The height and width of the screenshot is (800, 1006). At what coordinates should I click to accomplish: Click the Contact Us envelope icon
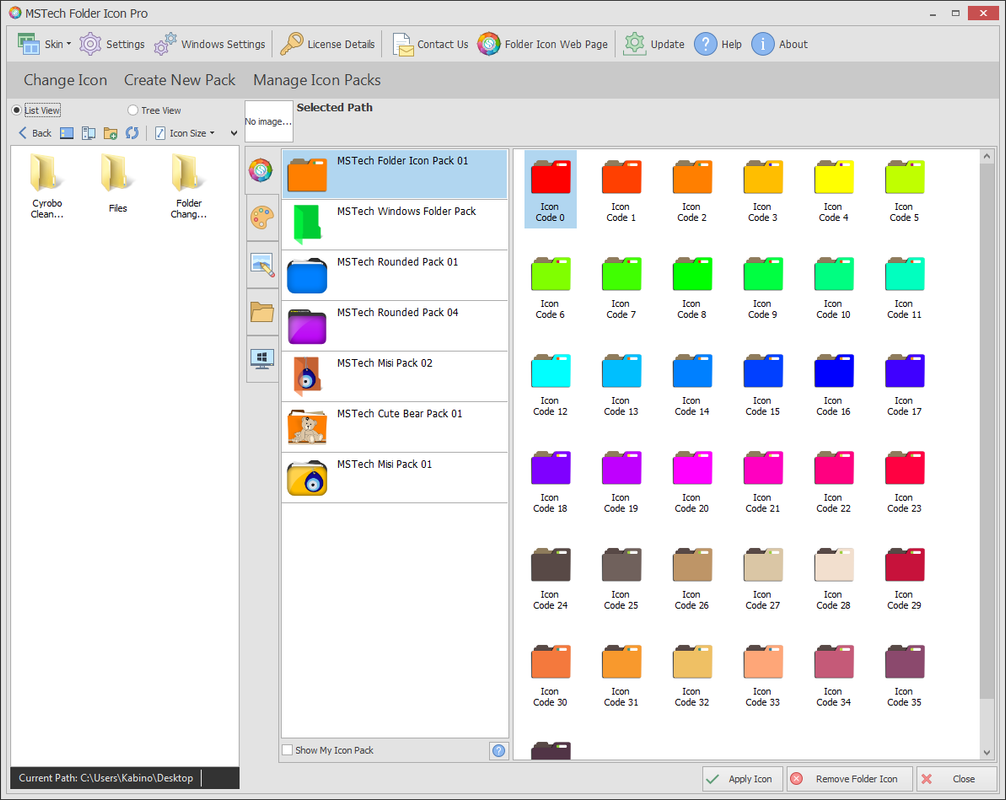pyautogui.click(x=403, y=44)
